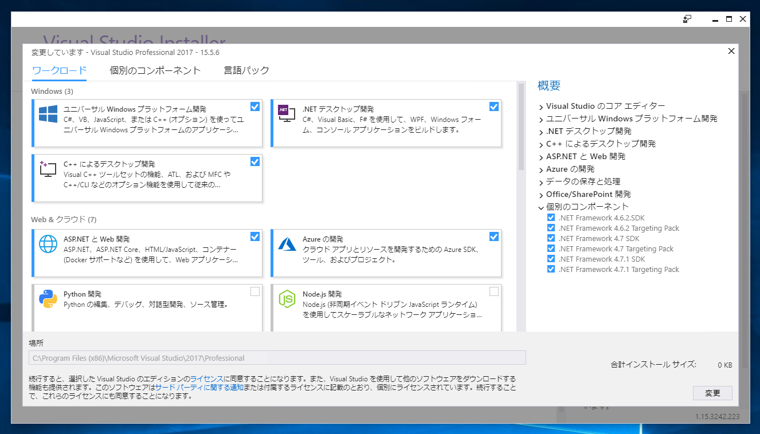Uncheck Azure の開発 workload
Image resolution: width=760 pixels, height=434 pixels.
tap(494, 236)
